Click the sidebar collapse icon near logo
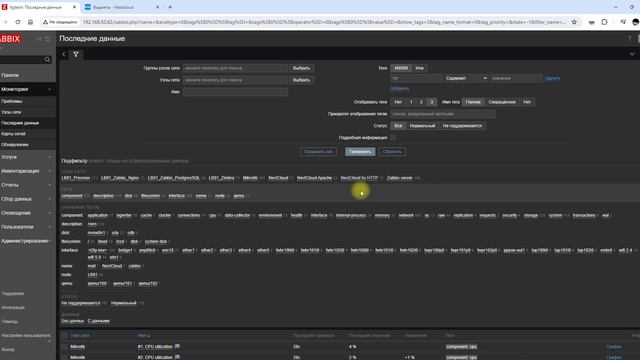Image resolution: width=640 pixels, height=360 pixels. pyautogui.click(x=39, y=39)
